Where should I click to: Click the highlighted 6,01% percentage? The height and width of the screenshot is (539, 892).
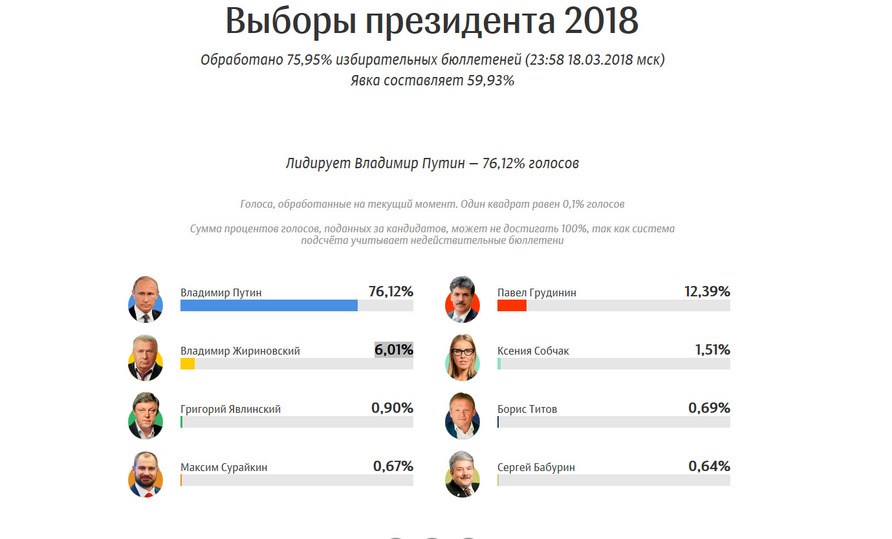(x=393, y=350)
